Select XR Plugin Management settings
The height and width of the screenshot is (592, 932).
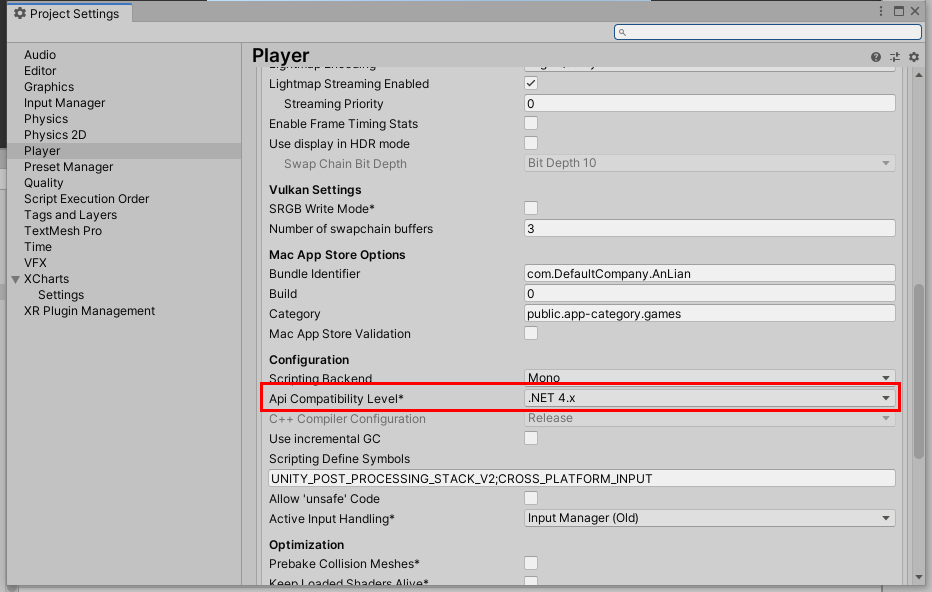[x=88, y=310]
